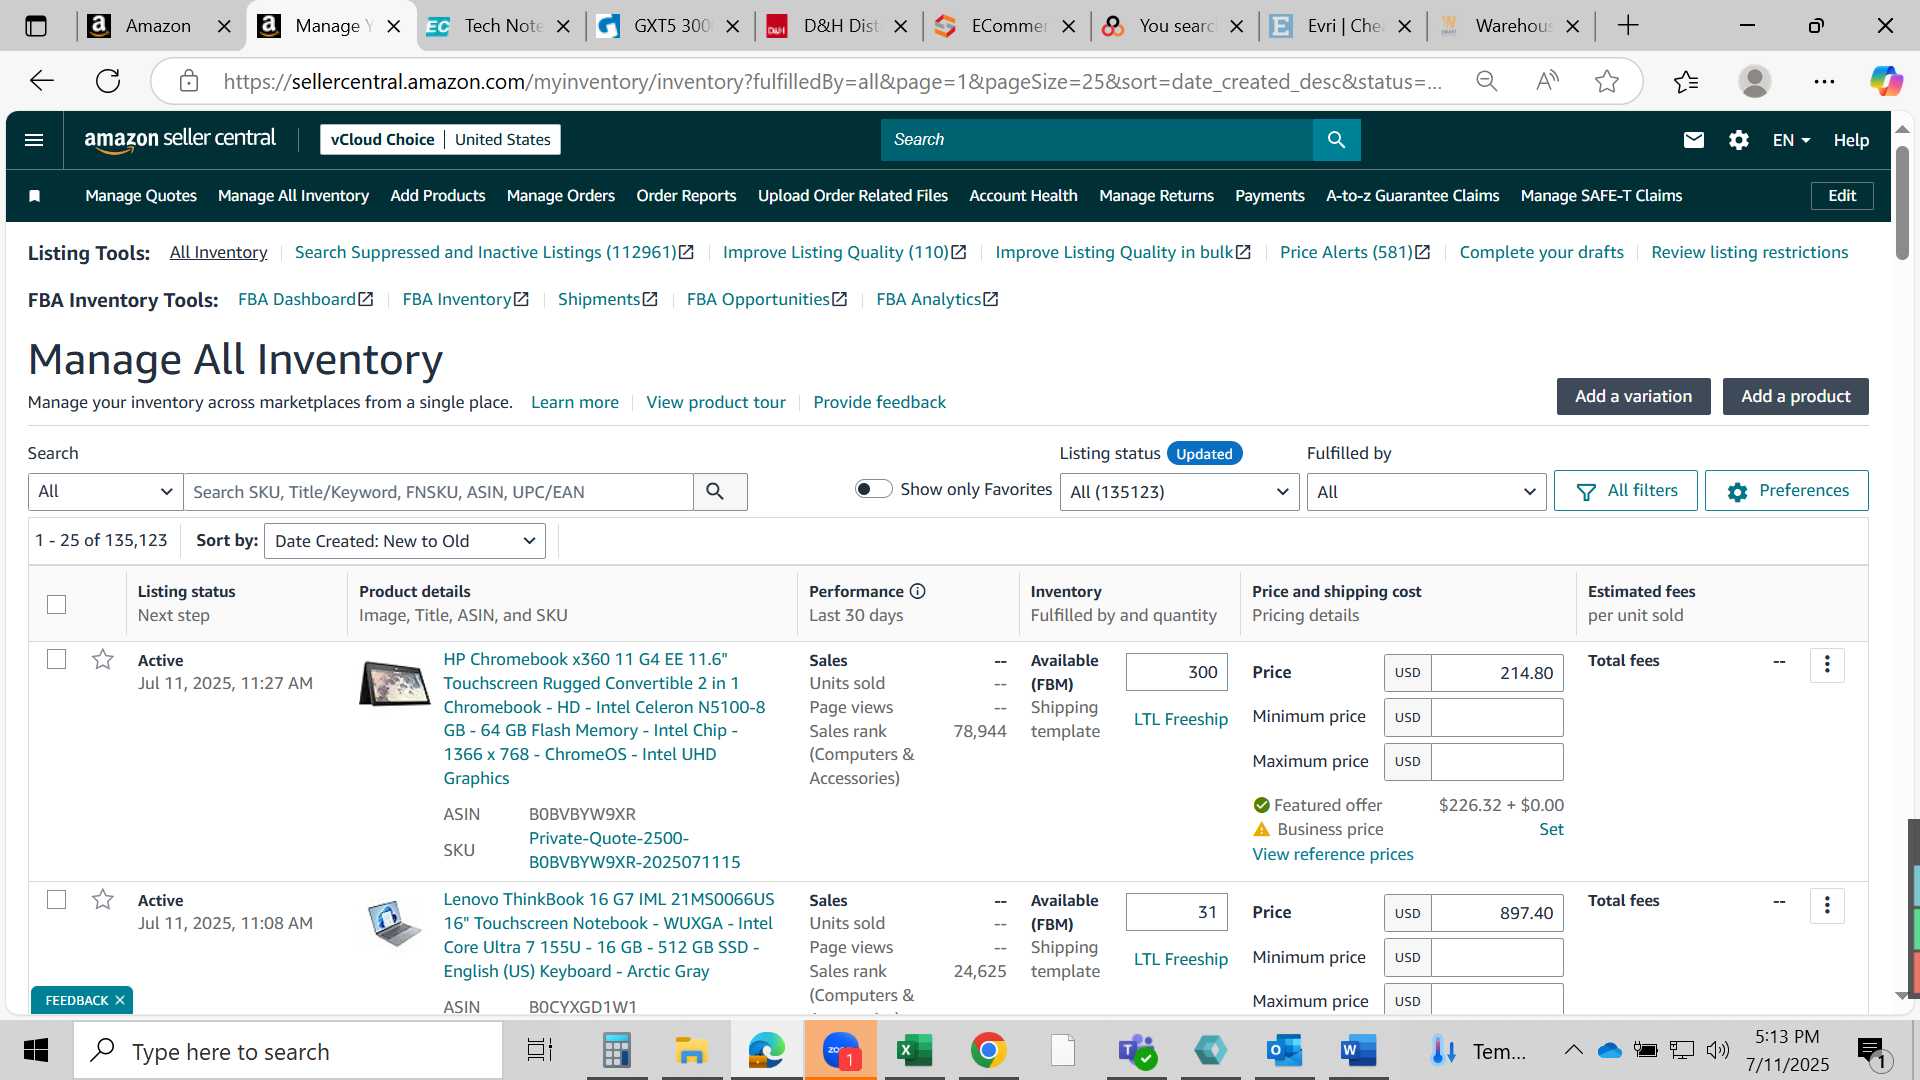Image resolution: width=1920 pixels, height=1080 pixels.
Task: Click the read aloud icon in address bar
Action: click(x=1547, y=81)
